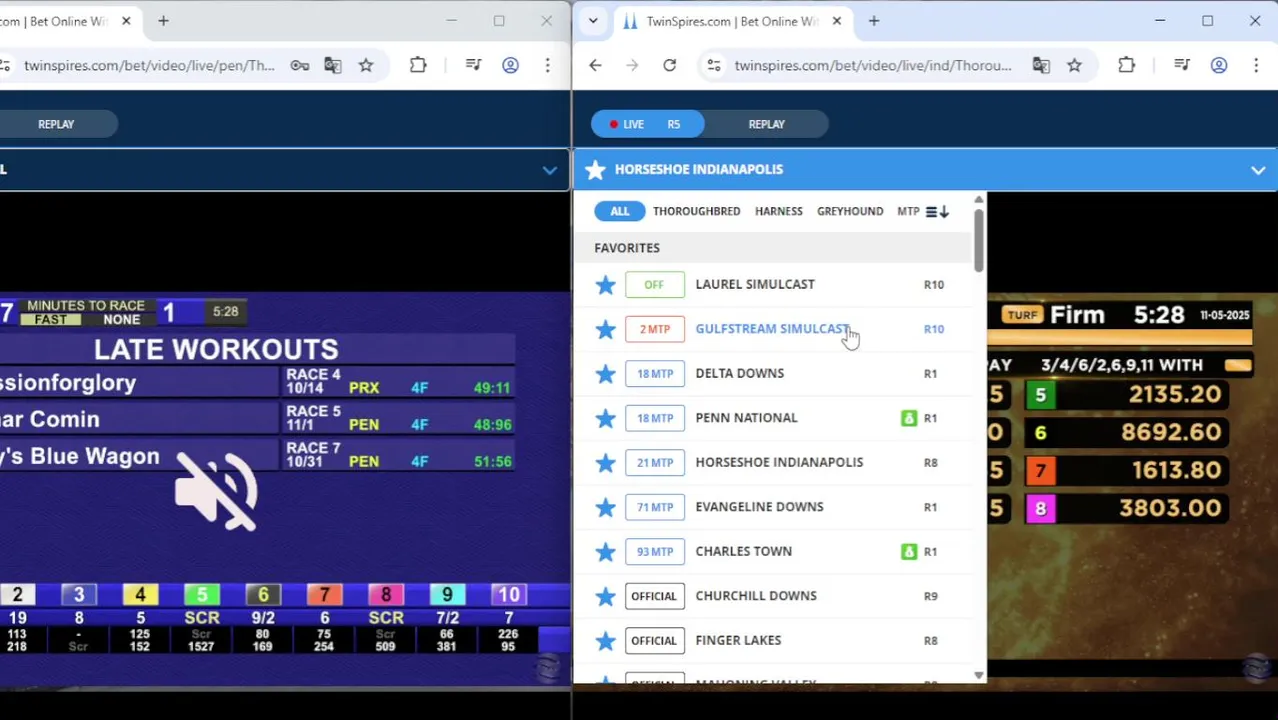
Task: Toggle favorite star for Evangeline Downs
Action: [605, 507]
